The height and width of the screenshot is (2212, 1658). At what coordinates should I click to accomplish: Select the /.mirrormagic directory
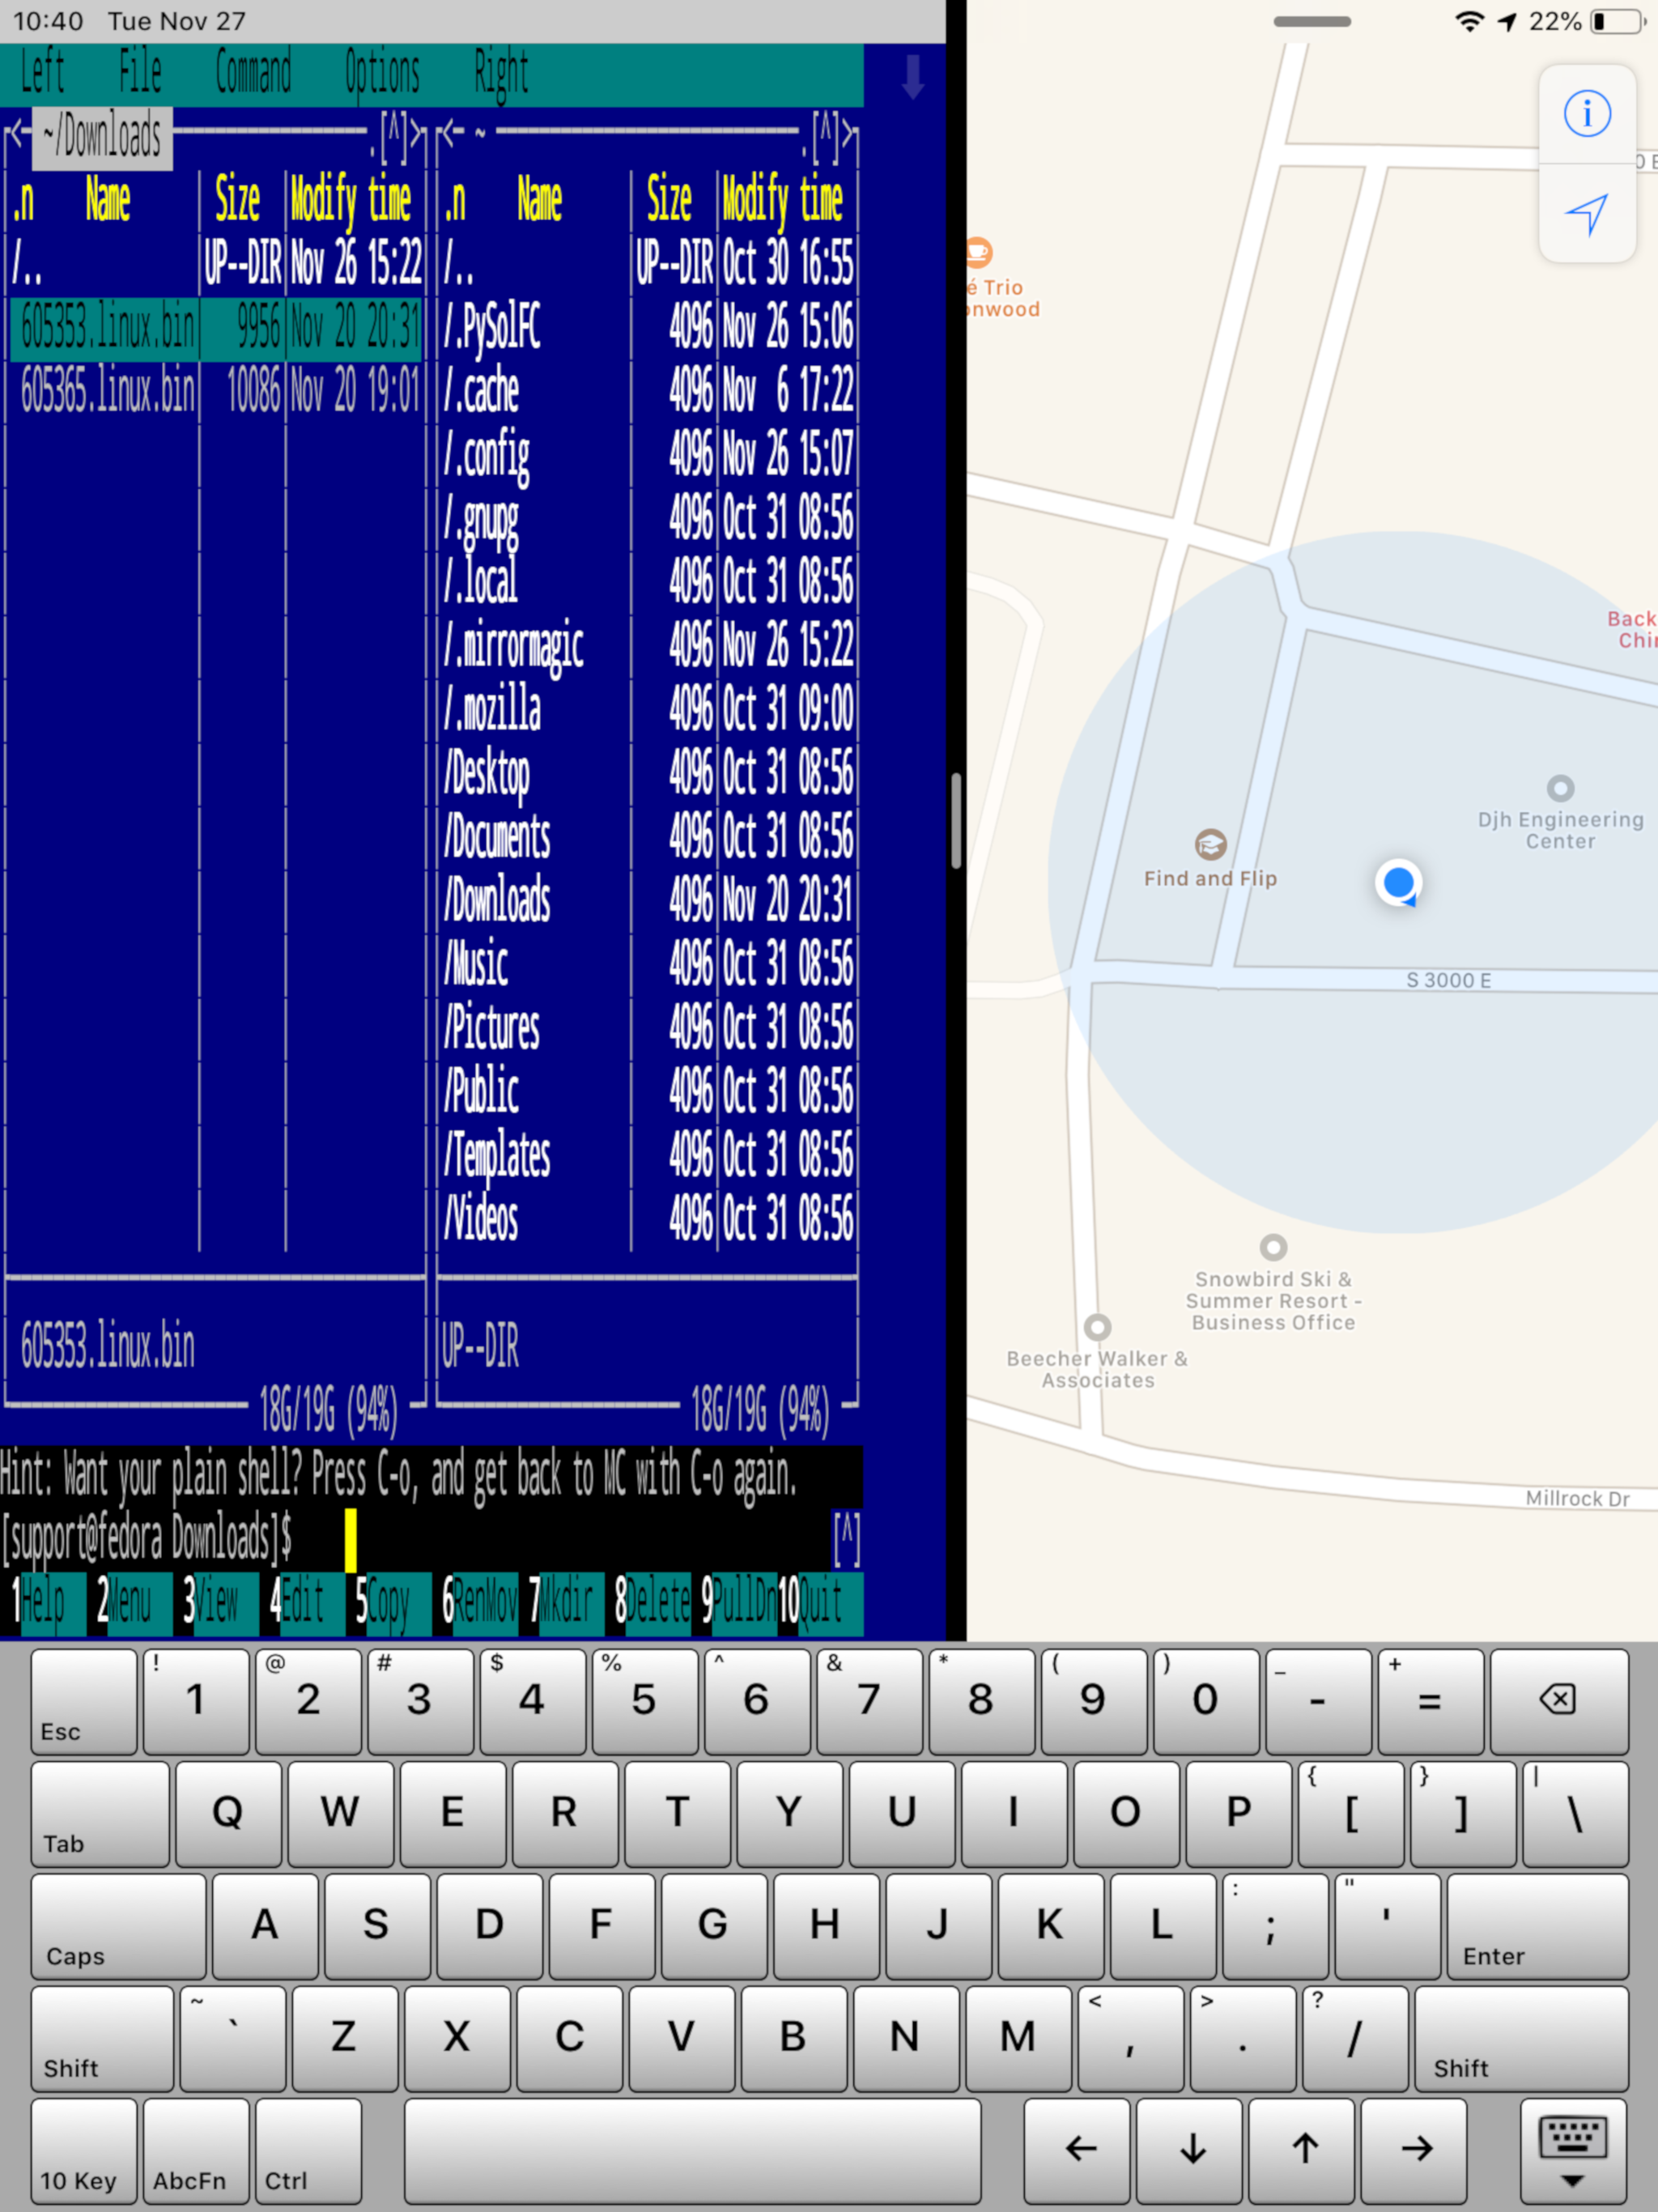[646, 645]
